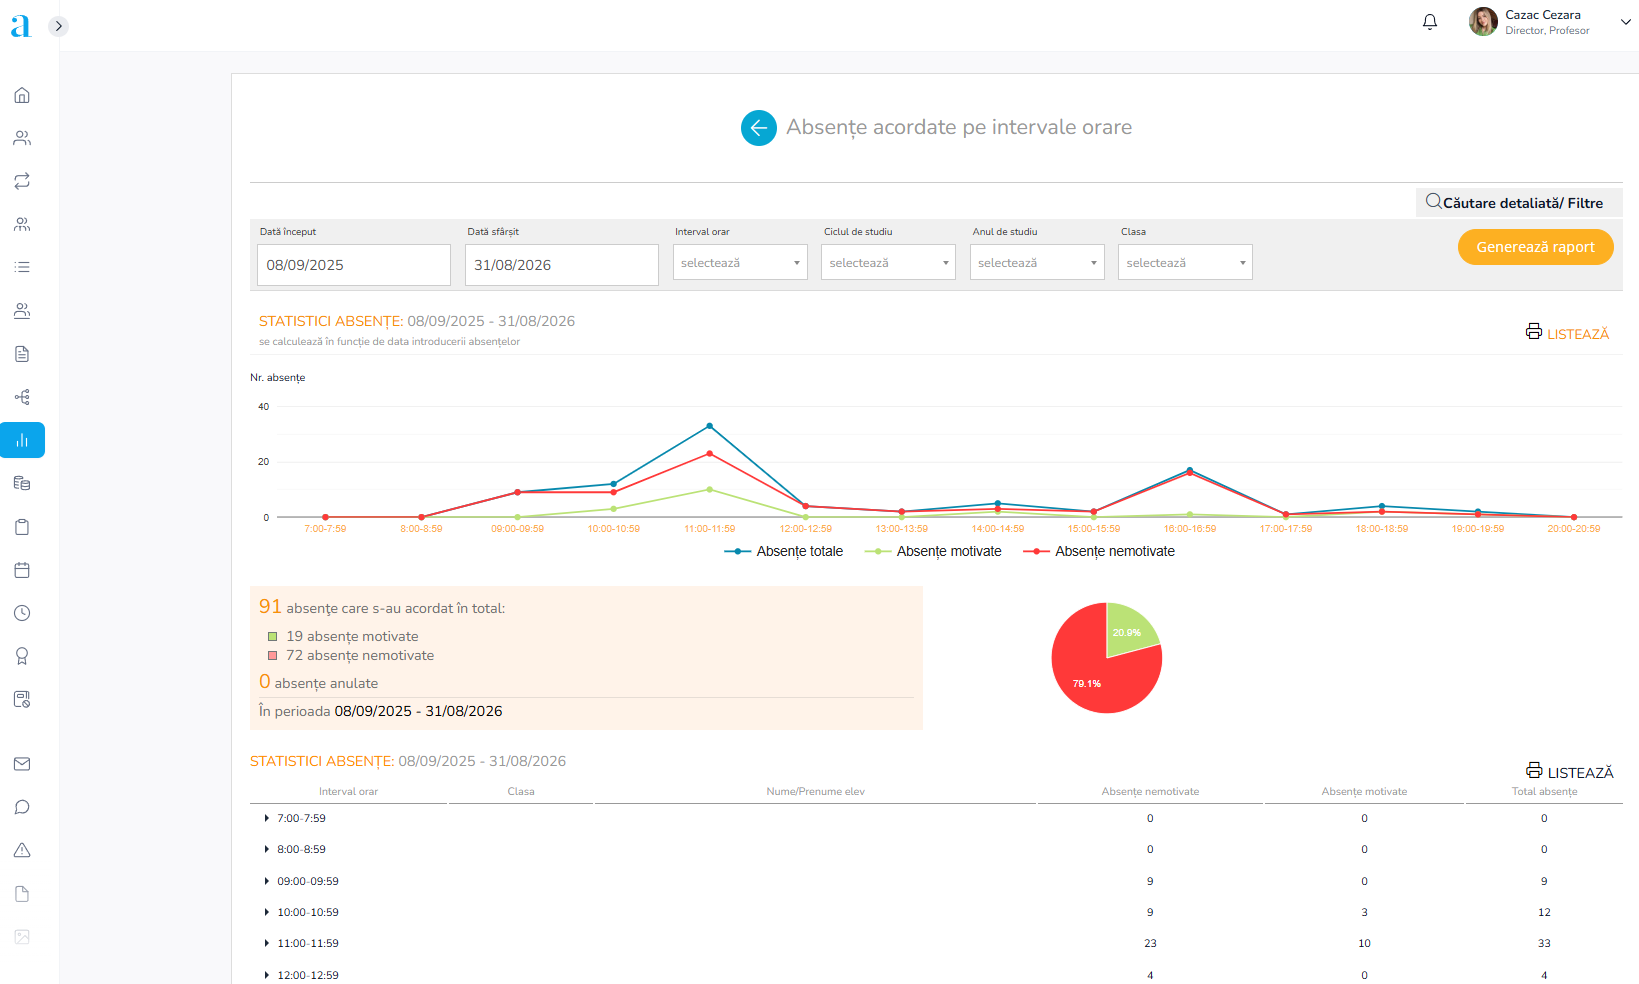Open the Interval orar dropdown
This screenshot has width=1639, height=984.
(x=740, y=263)
